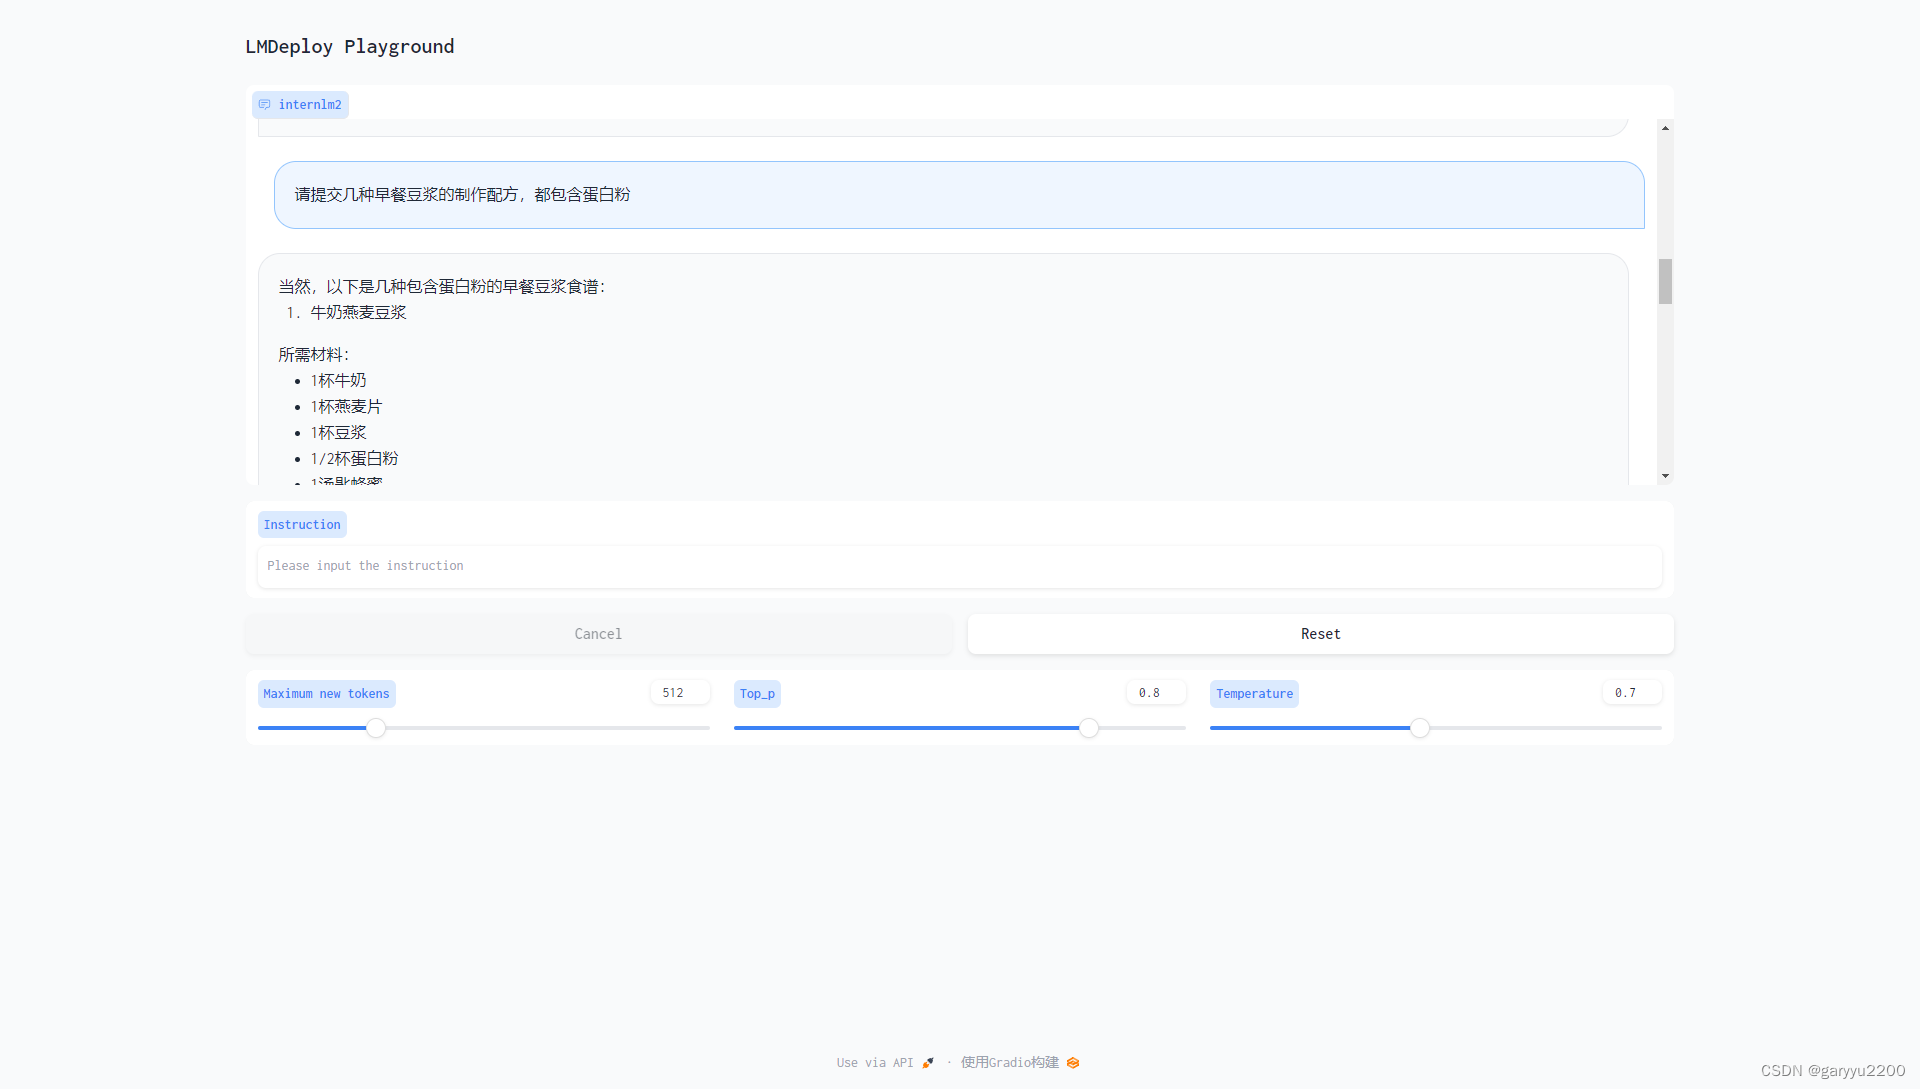Select the user message about 豆浆 recipes
The height and width of the screenshot is (1089, 1920).
point(461,194)
